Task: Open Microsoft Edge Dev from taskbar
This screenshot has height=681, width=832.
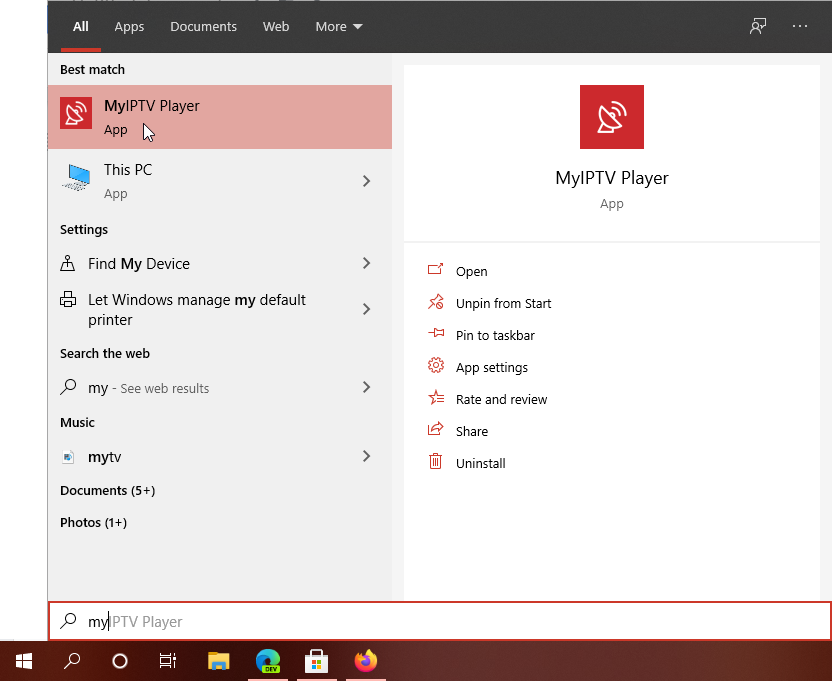Action: 268,661
